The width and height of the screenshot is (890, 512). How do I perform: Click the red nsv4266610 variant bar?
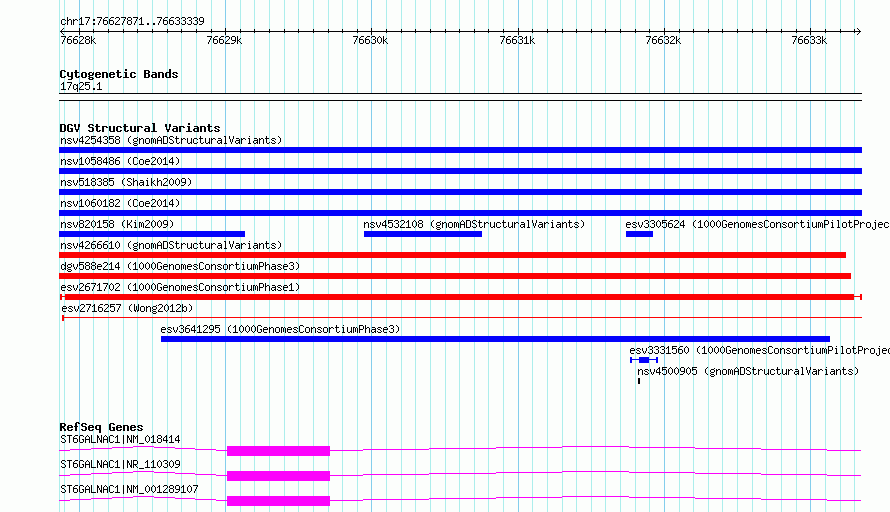tap(452, 255)
